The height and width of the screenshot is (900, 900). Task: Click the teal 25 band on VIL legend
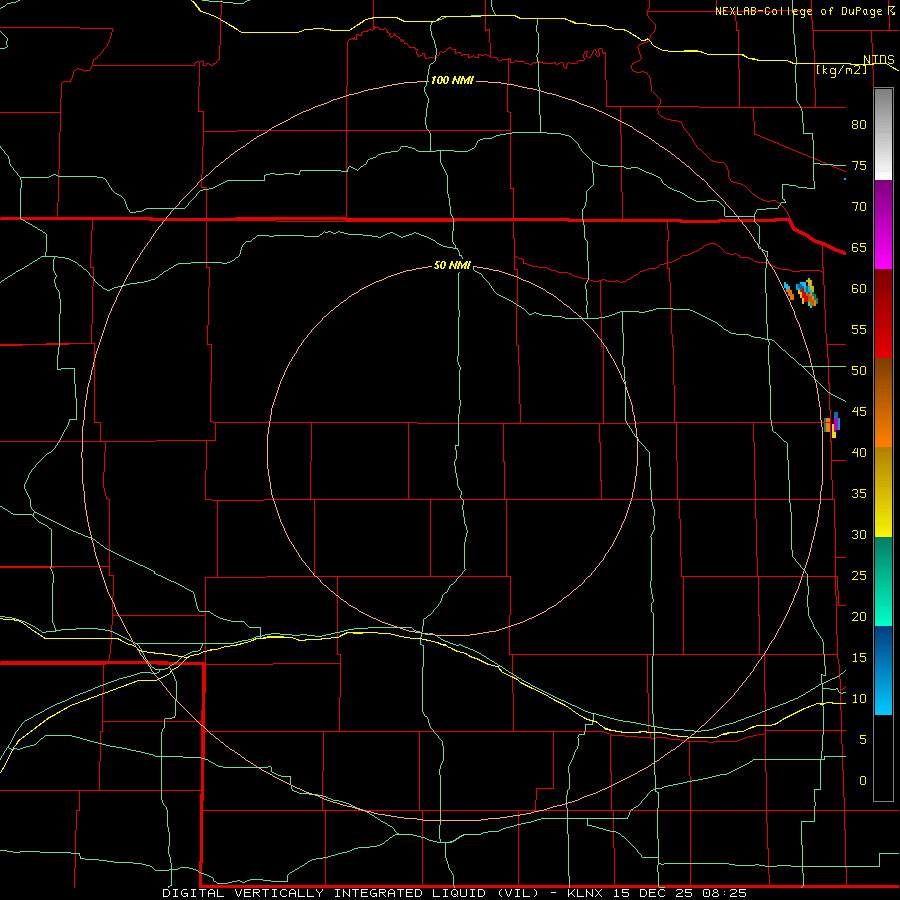(883, 575)
